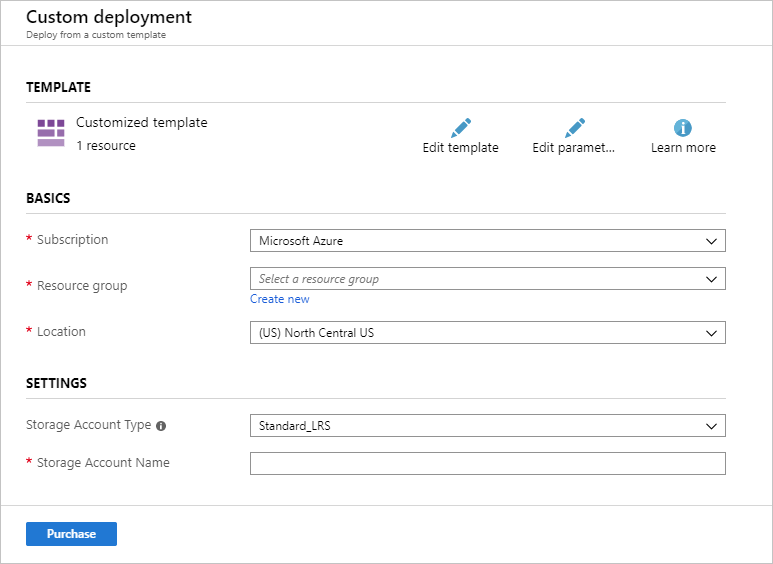Show the Storage Account Type info tooltip
The width and height of the screenshot is (773, 564).
click(161, 426)
